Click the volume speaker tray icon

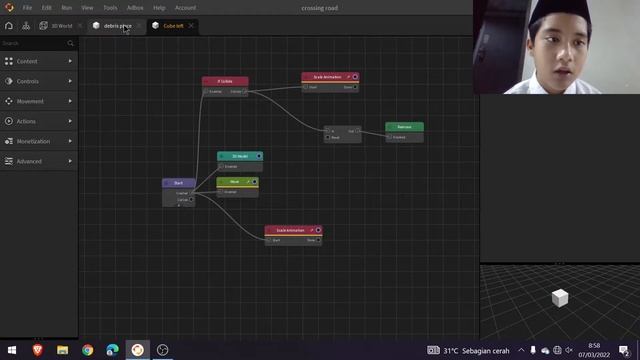click(x=569, y=350)
